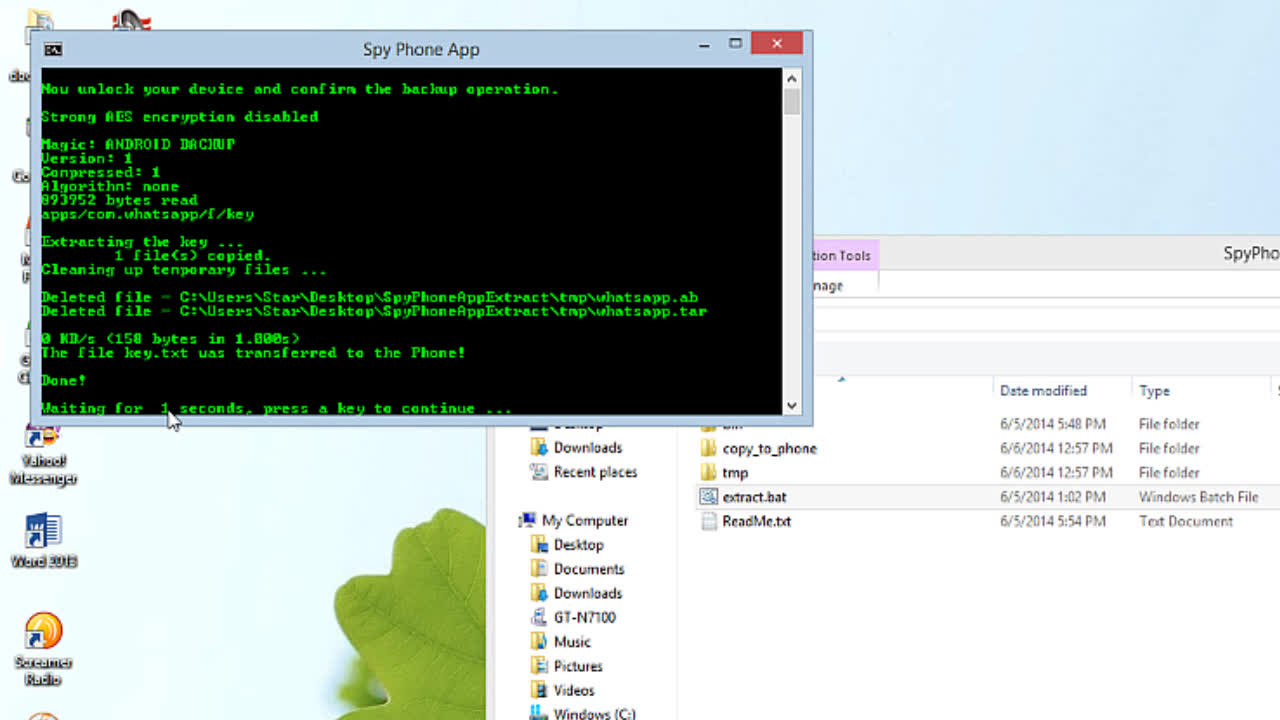1280x720 pixels.
Task: Click the File folder type of the tmp row
Action: 1168,472
